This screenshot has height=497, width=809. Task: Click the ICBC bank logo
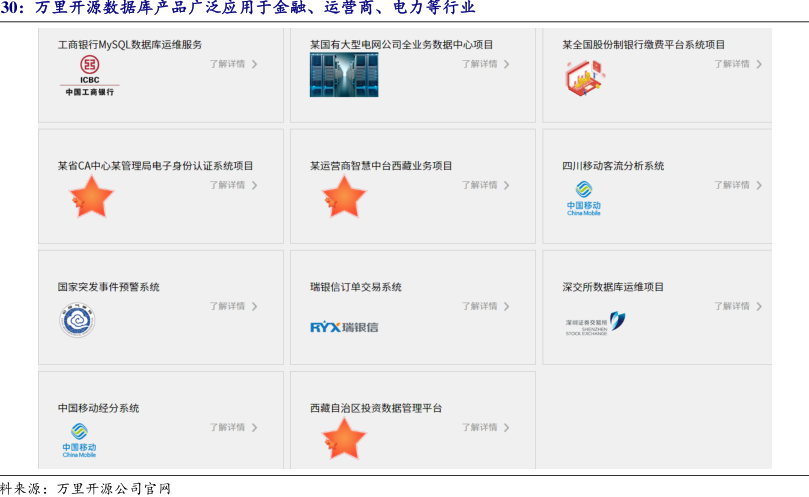click(x=90, y=75)
